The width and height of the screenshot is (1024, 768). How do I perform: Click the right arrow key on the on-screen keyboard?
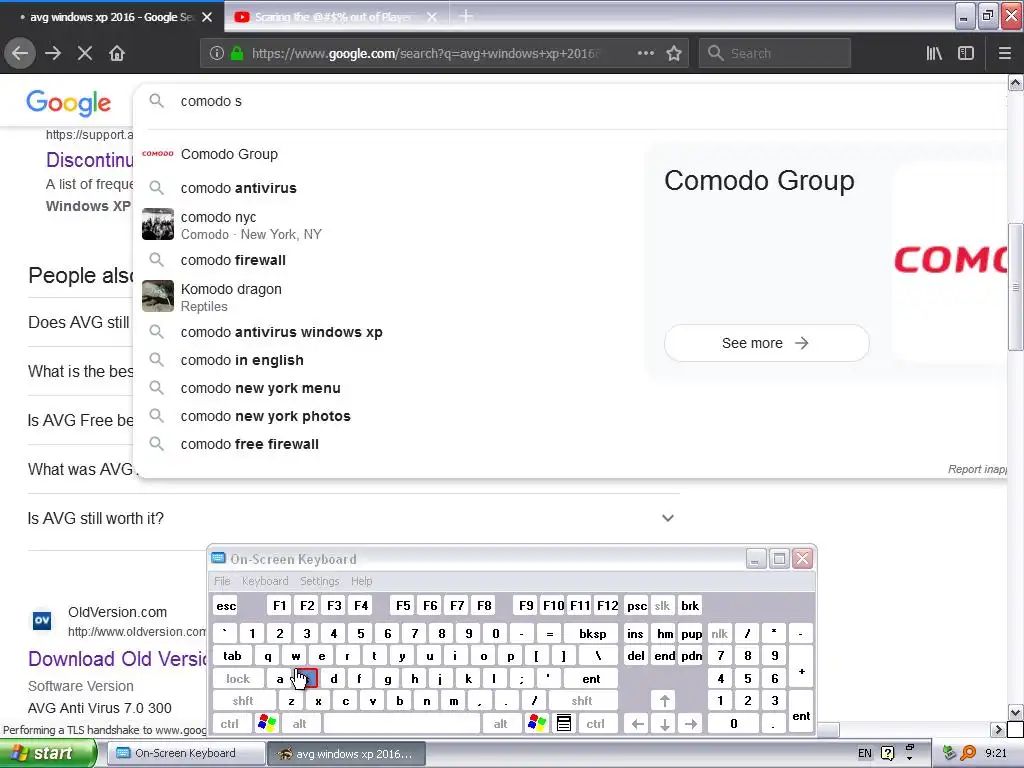[691, 724]
